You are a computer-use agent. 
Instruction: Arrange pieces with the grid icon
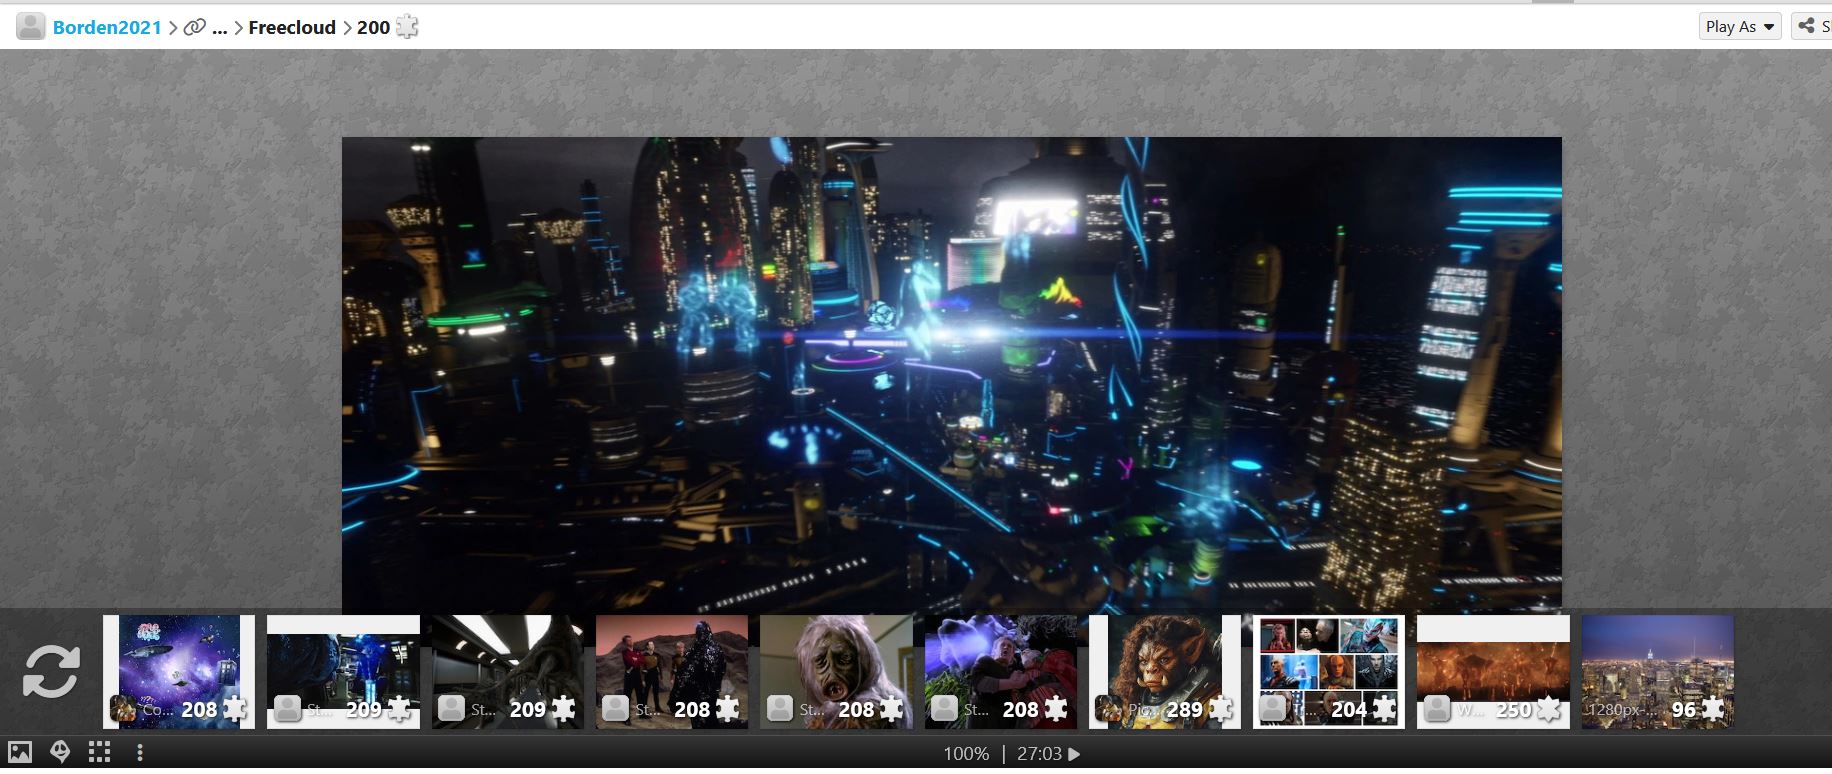[x=99, y=753]
